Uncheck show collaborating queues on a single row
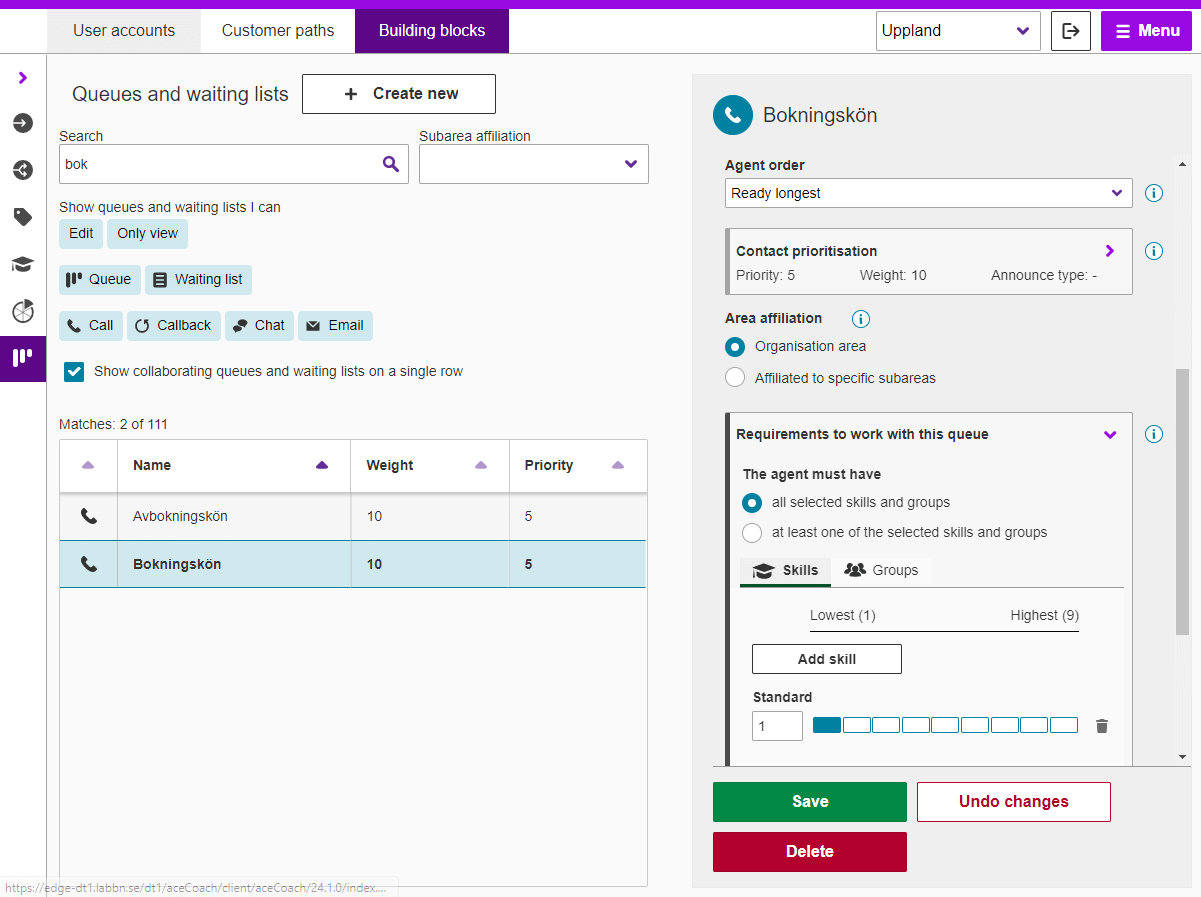 coord(73,371)
